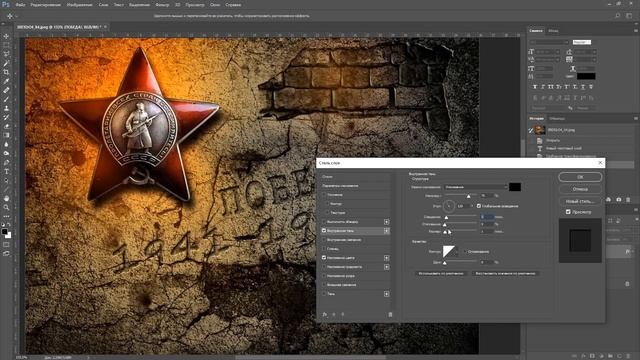
Task: Select the Horizontal Type tool
Action: tap(6, 171)
